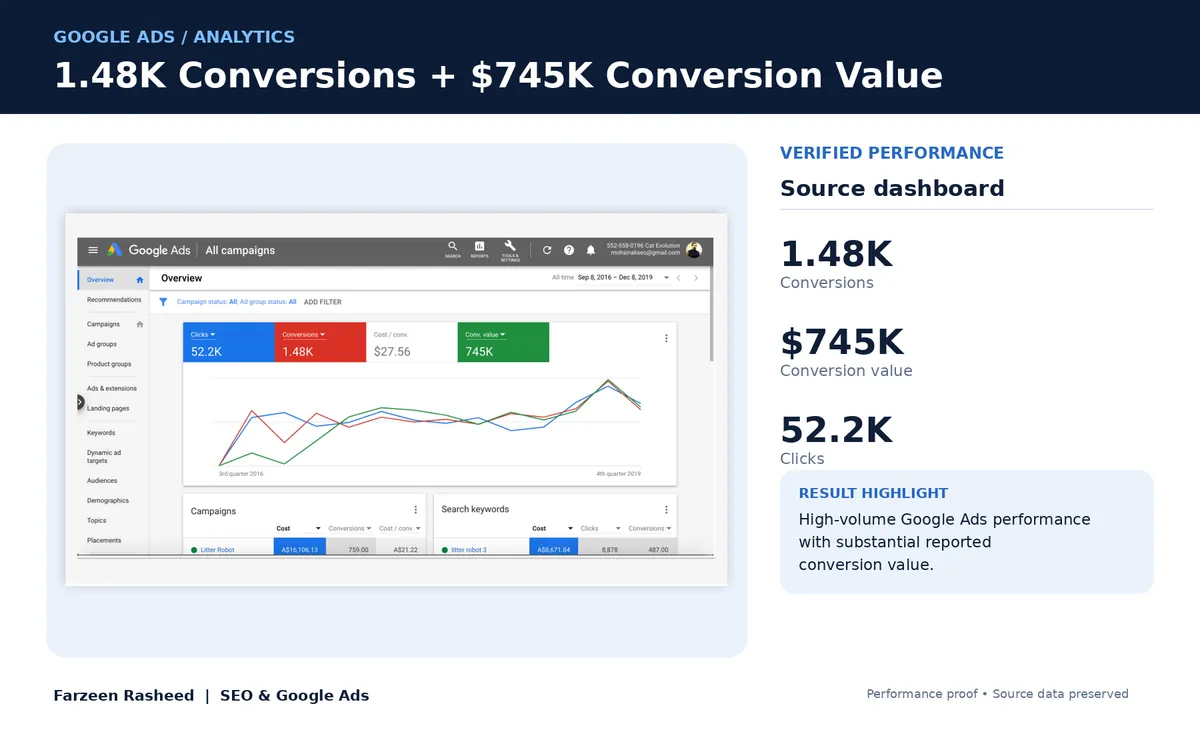Open the help question mark icon

pos(569,250)
